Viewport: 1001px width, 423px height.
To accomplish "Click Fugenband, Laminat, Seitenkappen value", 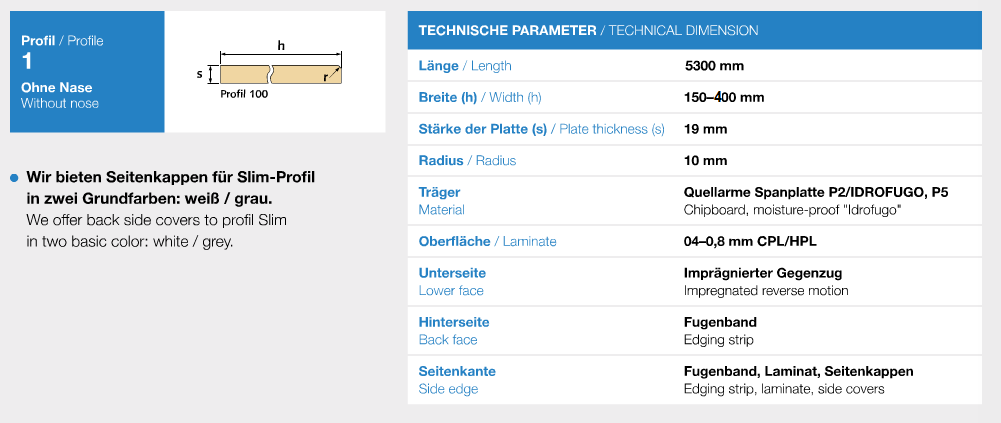I will [798, 371].
